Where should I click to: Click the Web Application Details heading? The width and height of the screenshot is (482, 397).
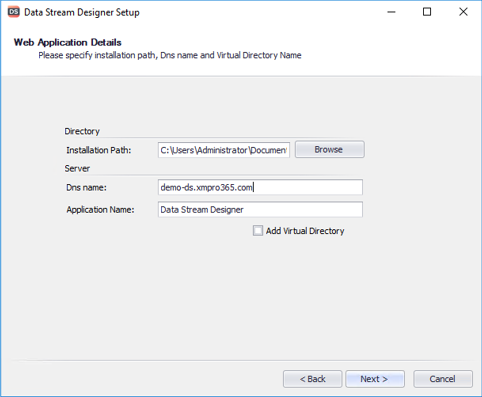[x=68, y=42]
